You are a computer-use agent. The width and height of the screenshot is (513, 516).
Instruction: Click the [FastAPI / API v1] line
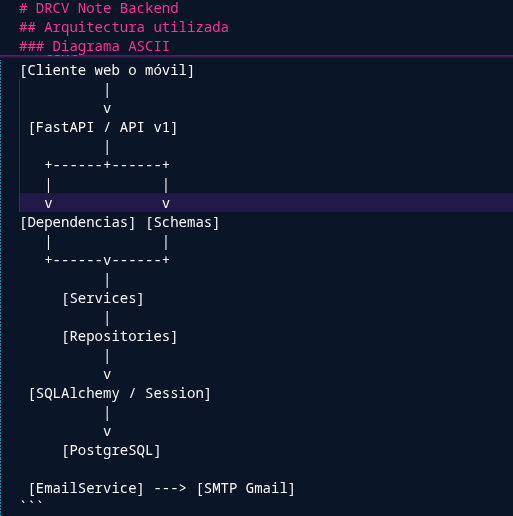pos(103,127)
